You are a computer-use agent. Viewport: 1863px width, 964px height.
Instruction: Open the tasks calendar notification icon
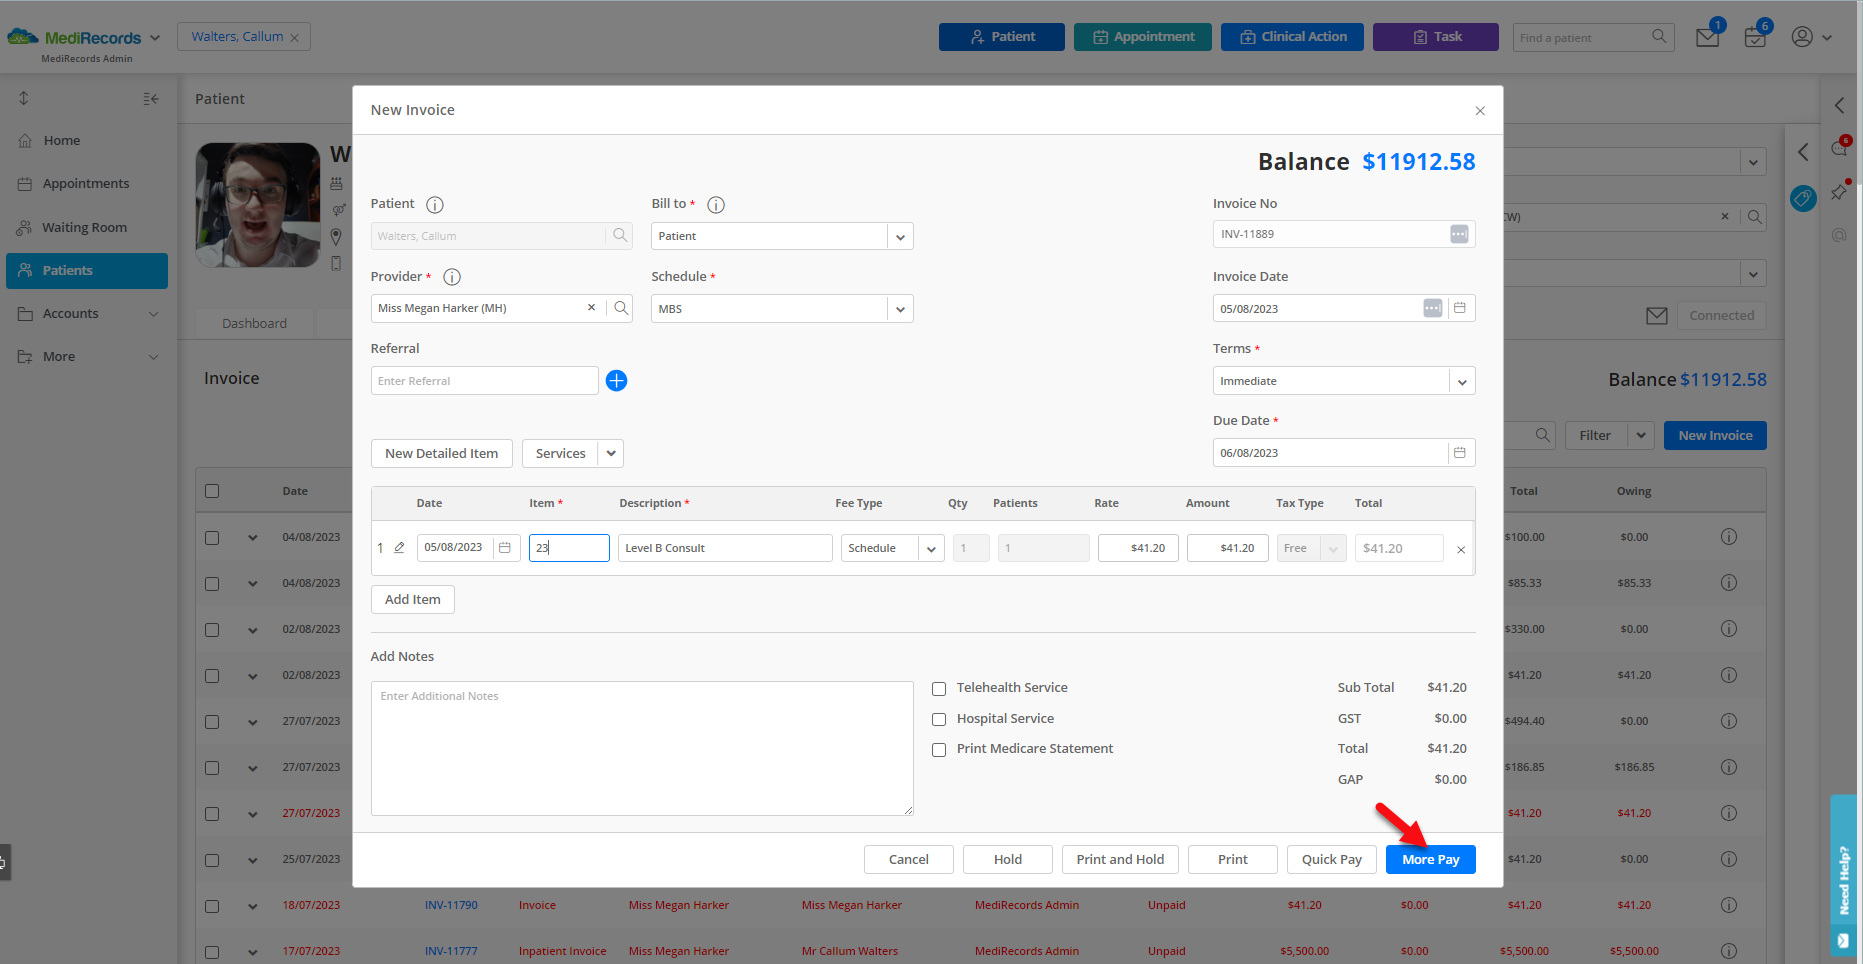[x=1755, y=37]
